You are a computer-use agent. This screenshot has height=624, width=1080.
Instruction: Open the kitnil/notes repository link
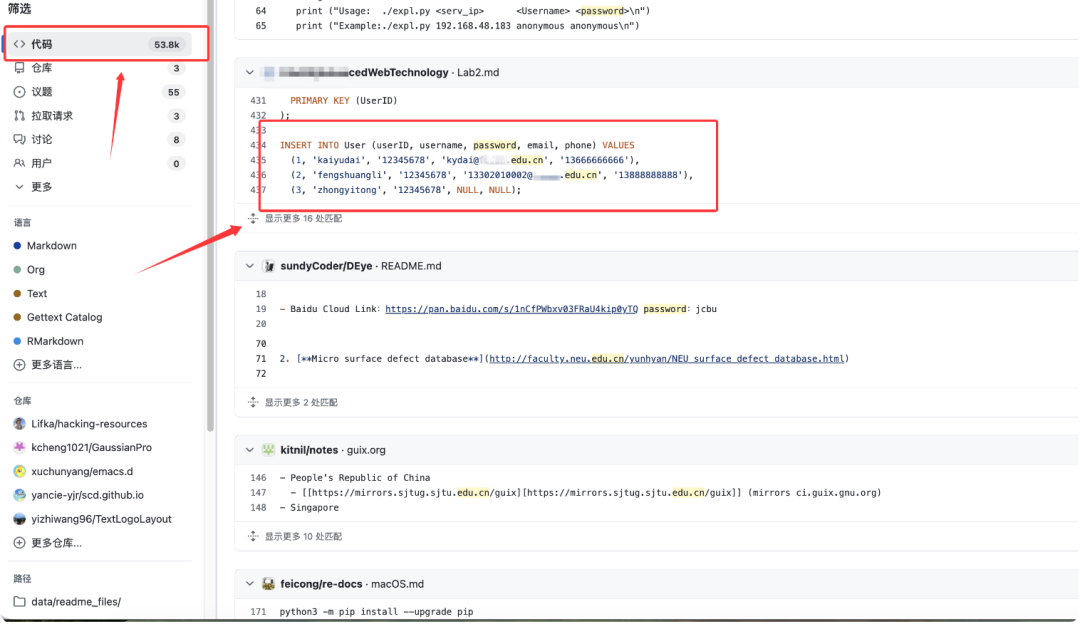[x=309, y=450]
